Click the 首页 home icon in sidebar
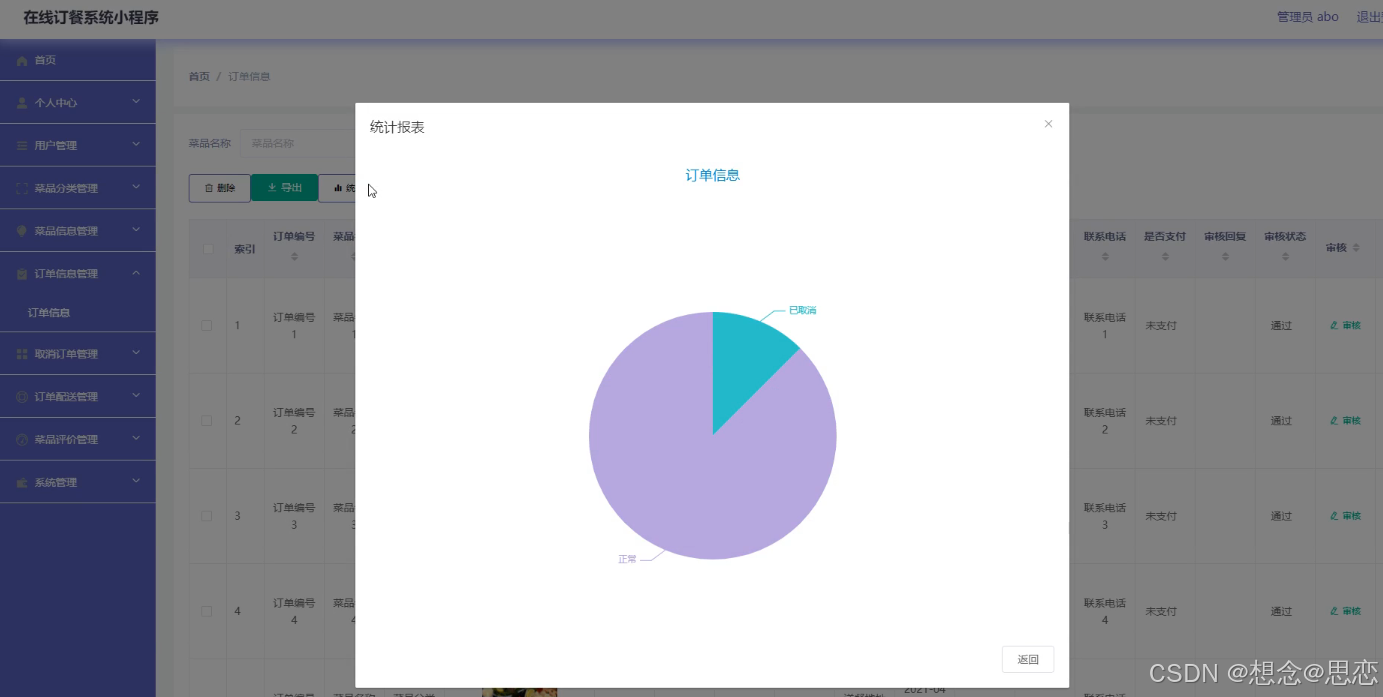The width and height of the screenshot is (1383, 697). pos(22,61)
